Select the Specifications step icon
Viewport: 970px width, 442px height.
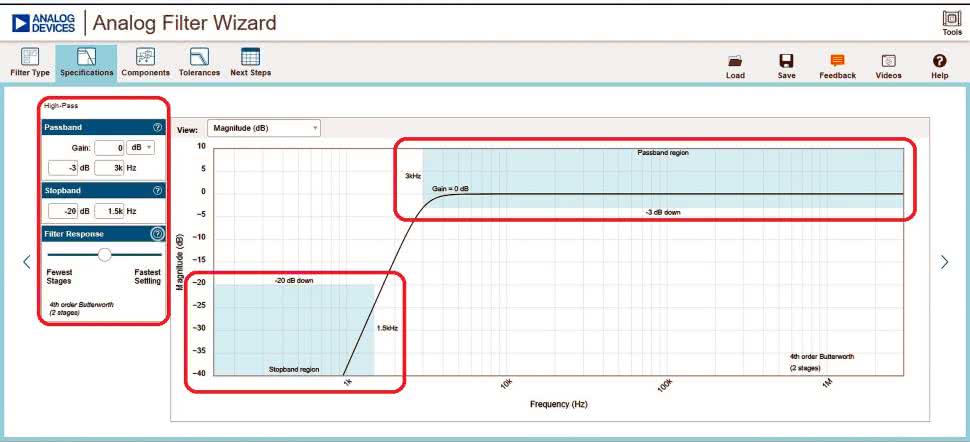86,58
